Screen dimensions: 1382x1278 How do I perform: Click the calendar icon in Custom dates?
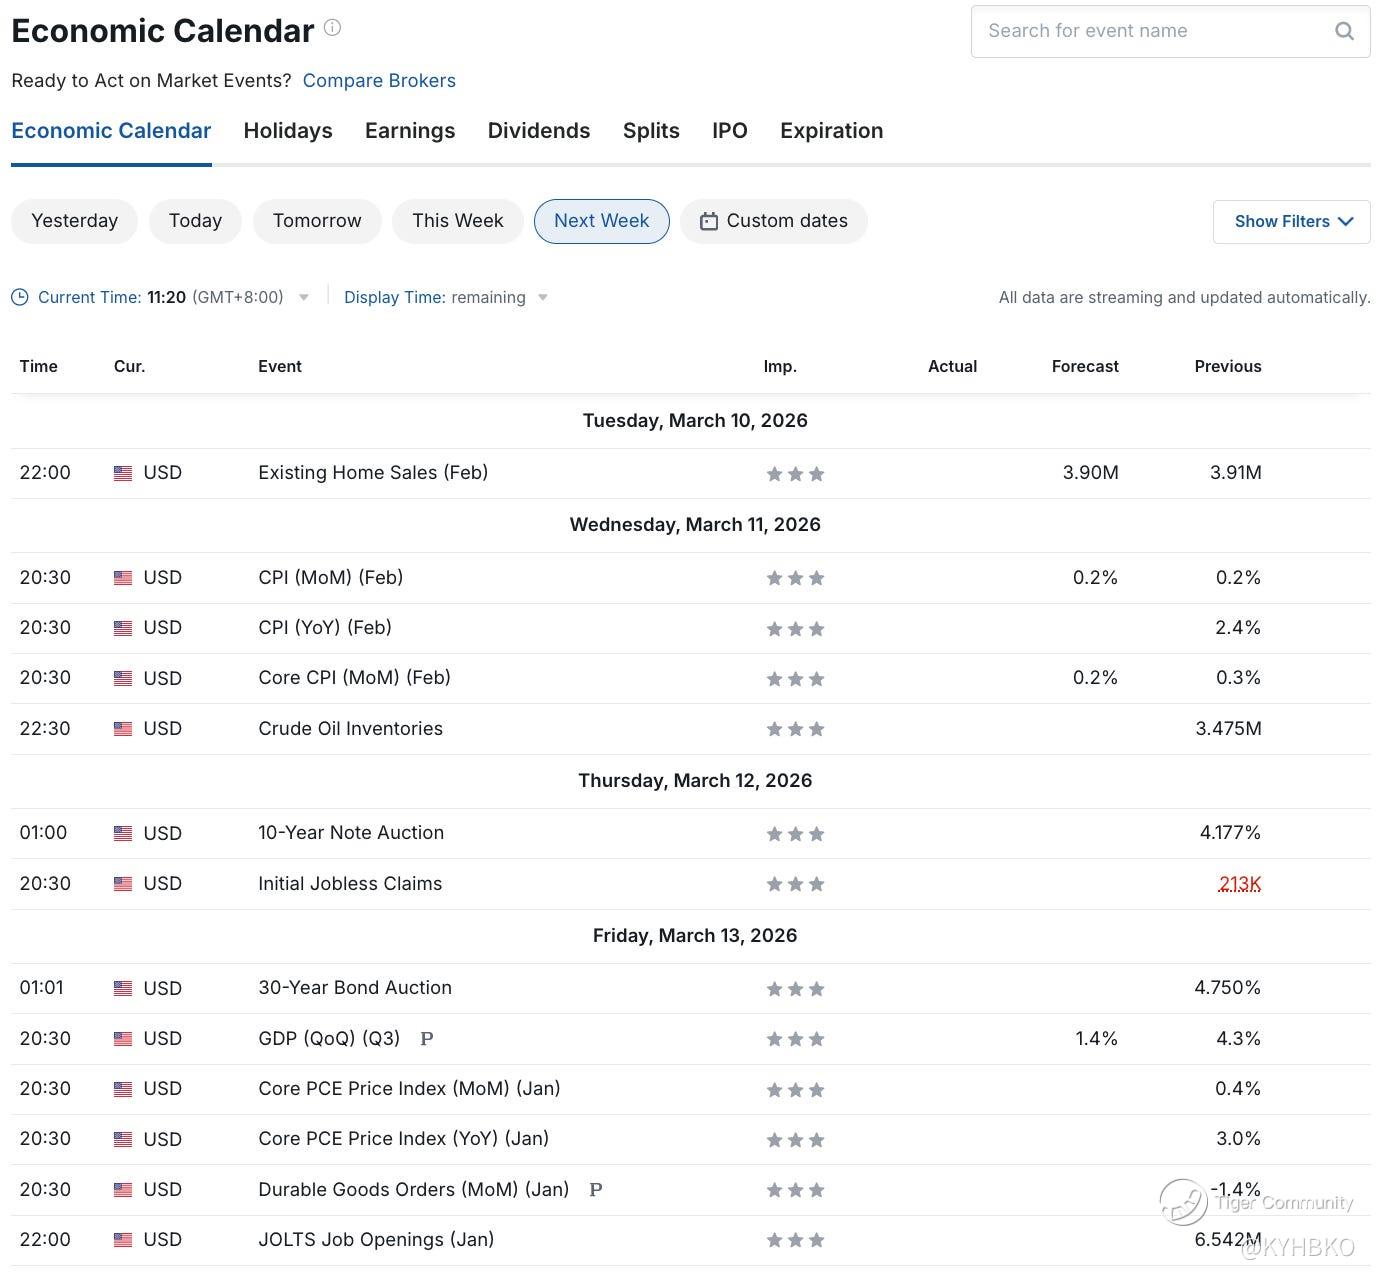click(x=708, y=221)
